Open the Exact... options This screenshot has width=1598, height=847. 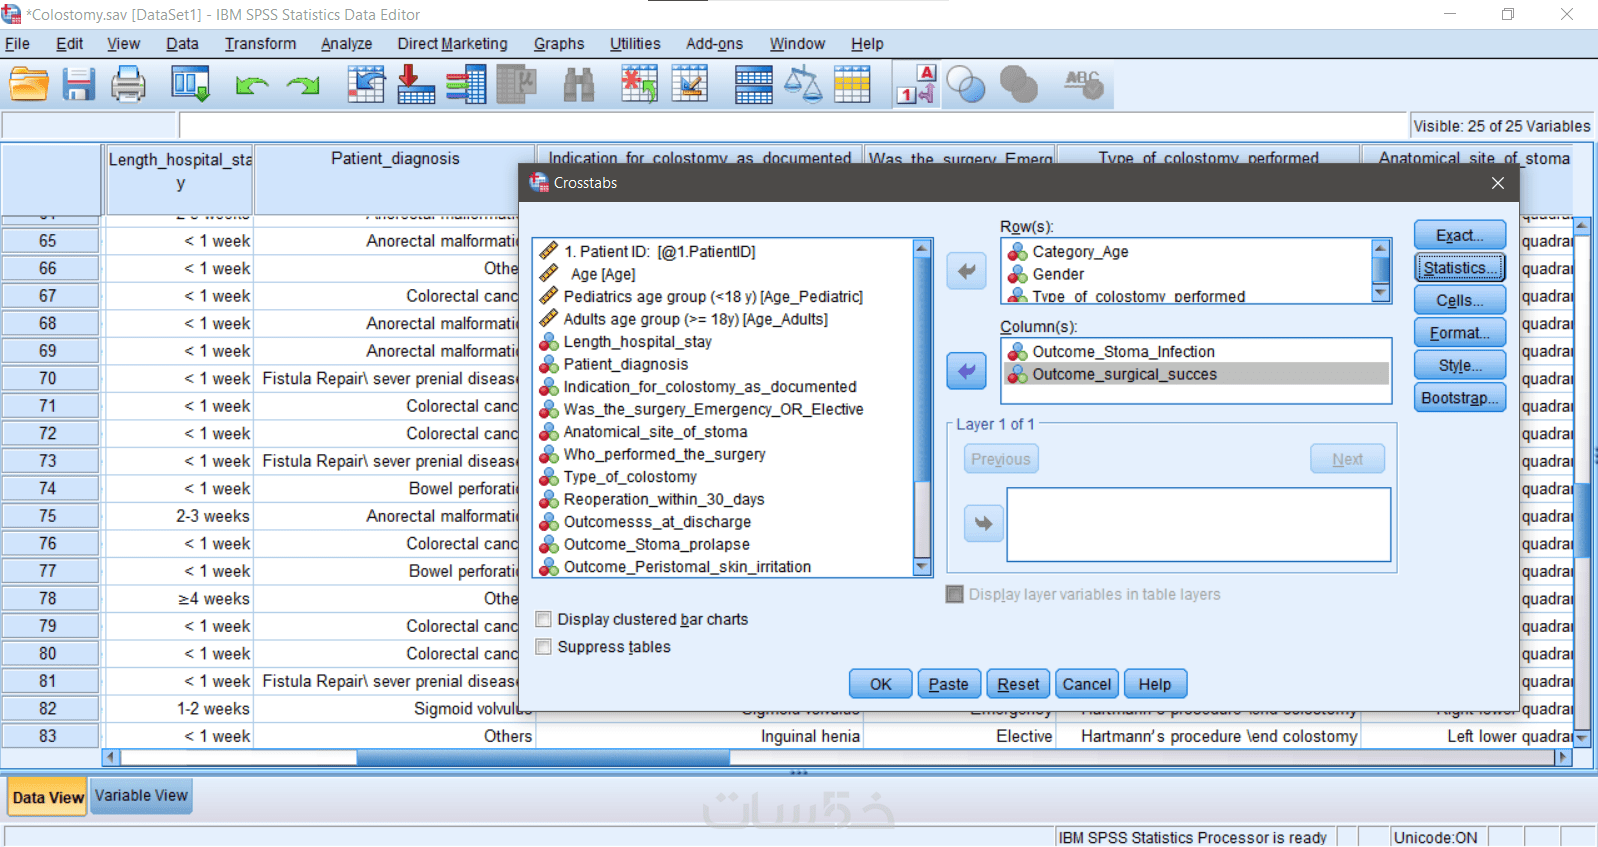(1460, 235)
